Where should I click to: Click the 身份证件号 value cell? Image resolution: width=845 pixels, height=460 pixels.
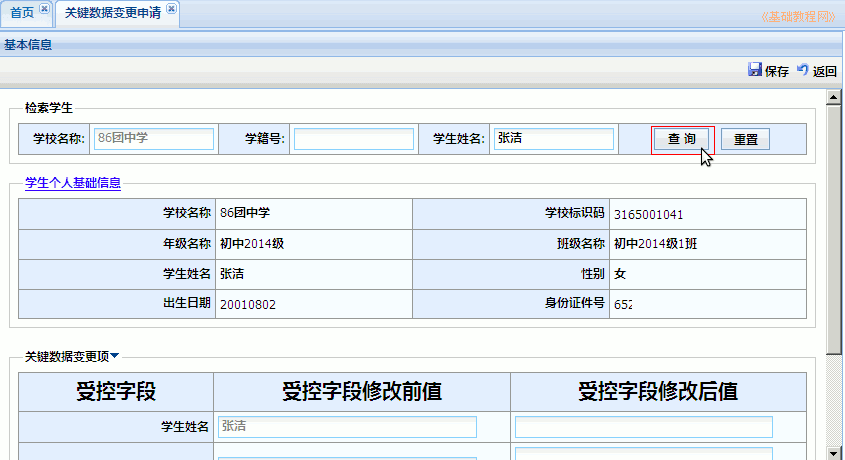coord(708,304)
